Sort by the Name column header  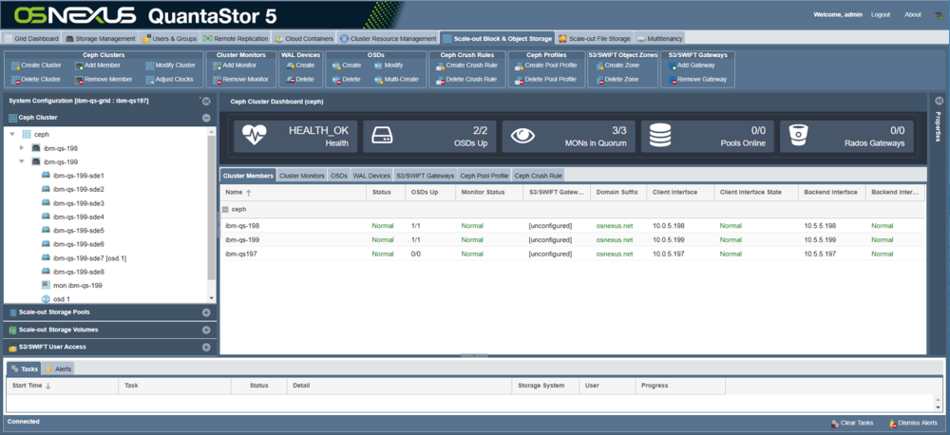click(x=293, y=192)
